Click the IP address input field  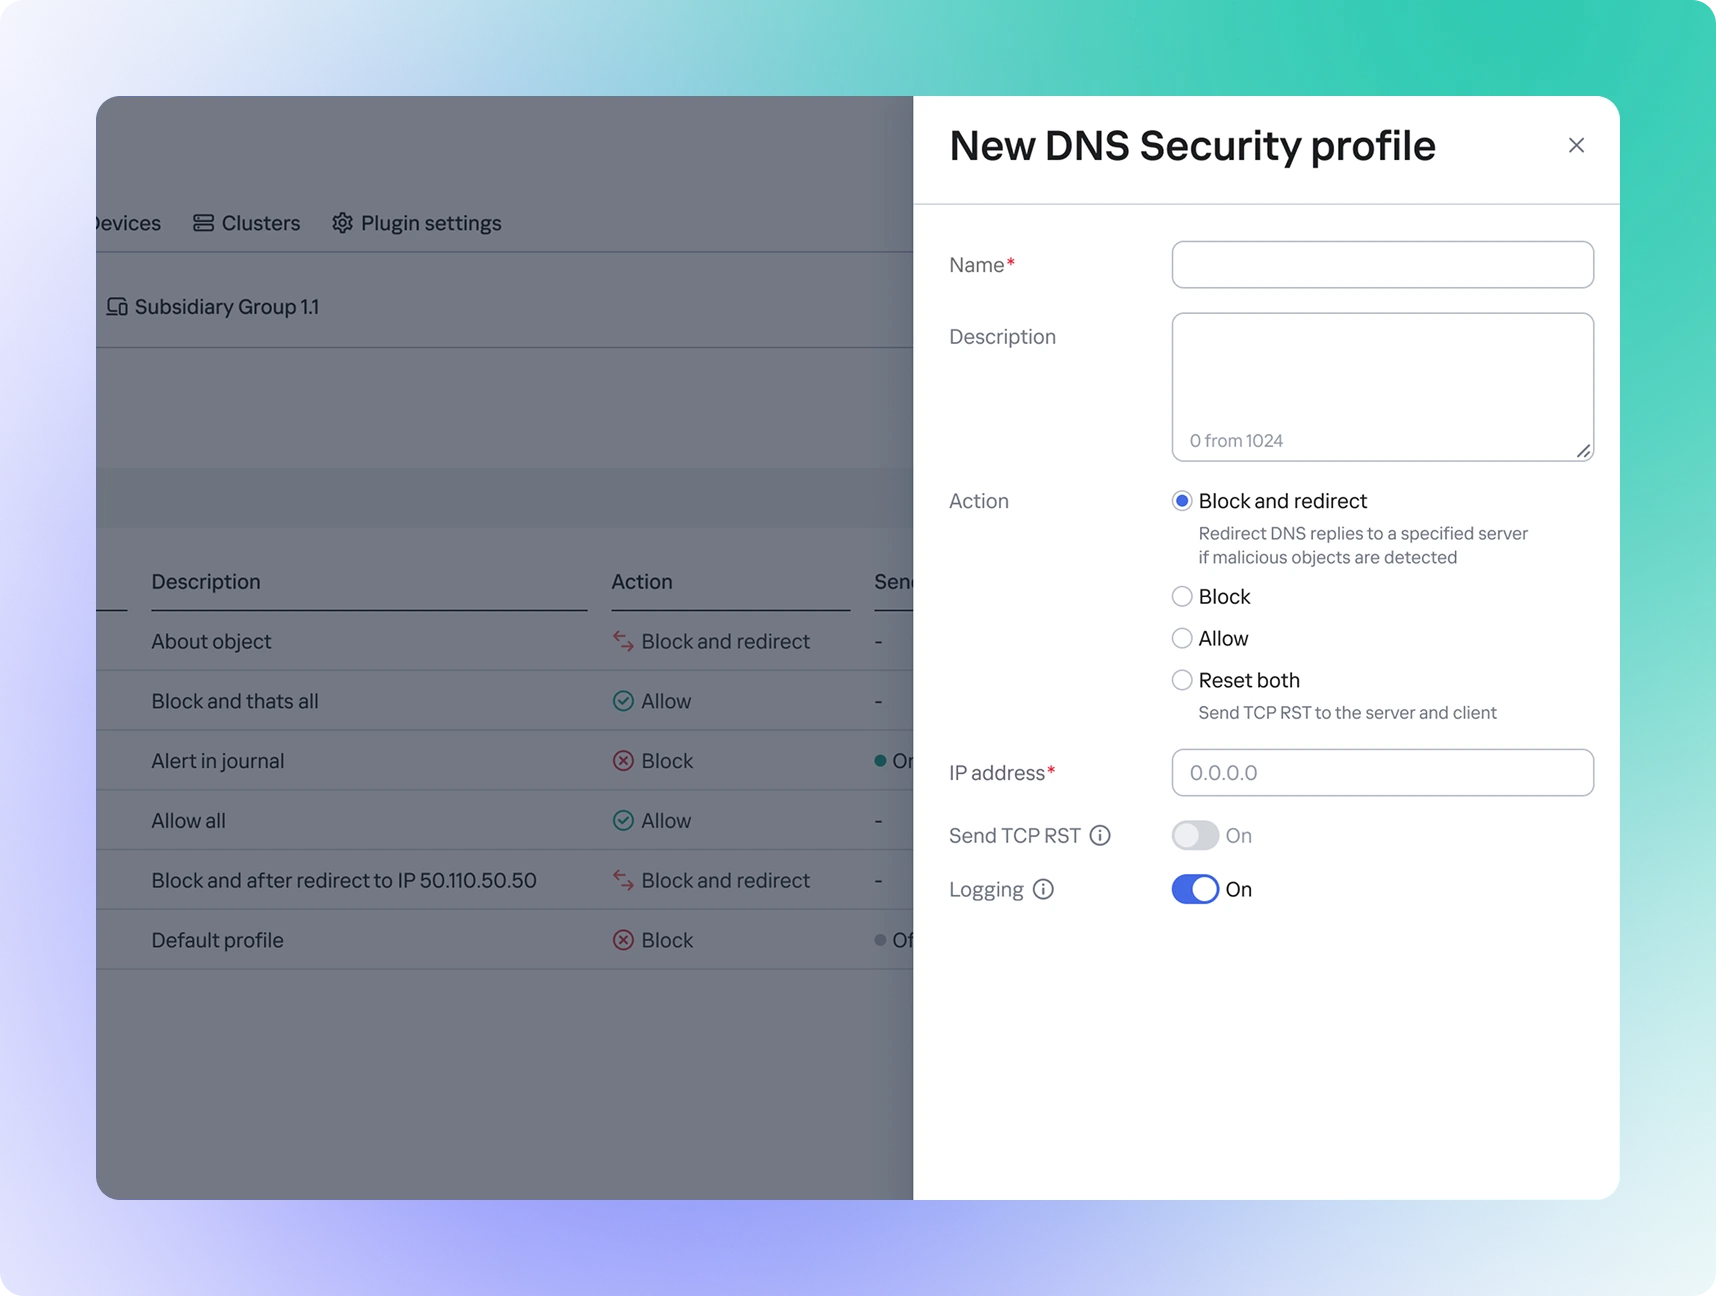[x=1382, y=773]
